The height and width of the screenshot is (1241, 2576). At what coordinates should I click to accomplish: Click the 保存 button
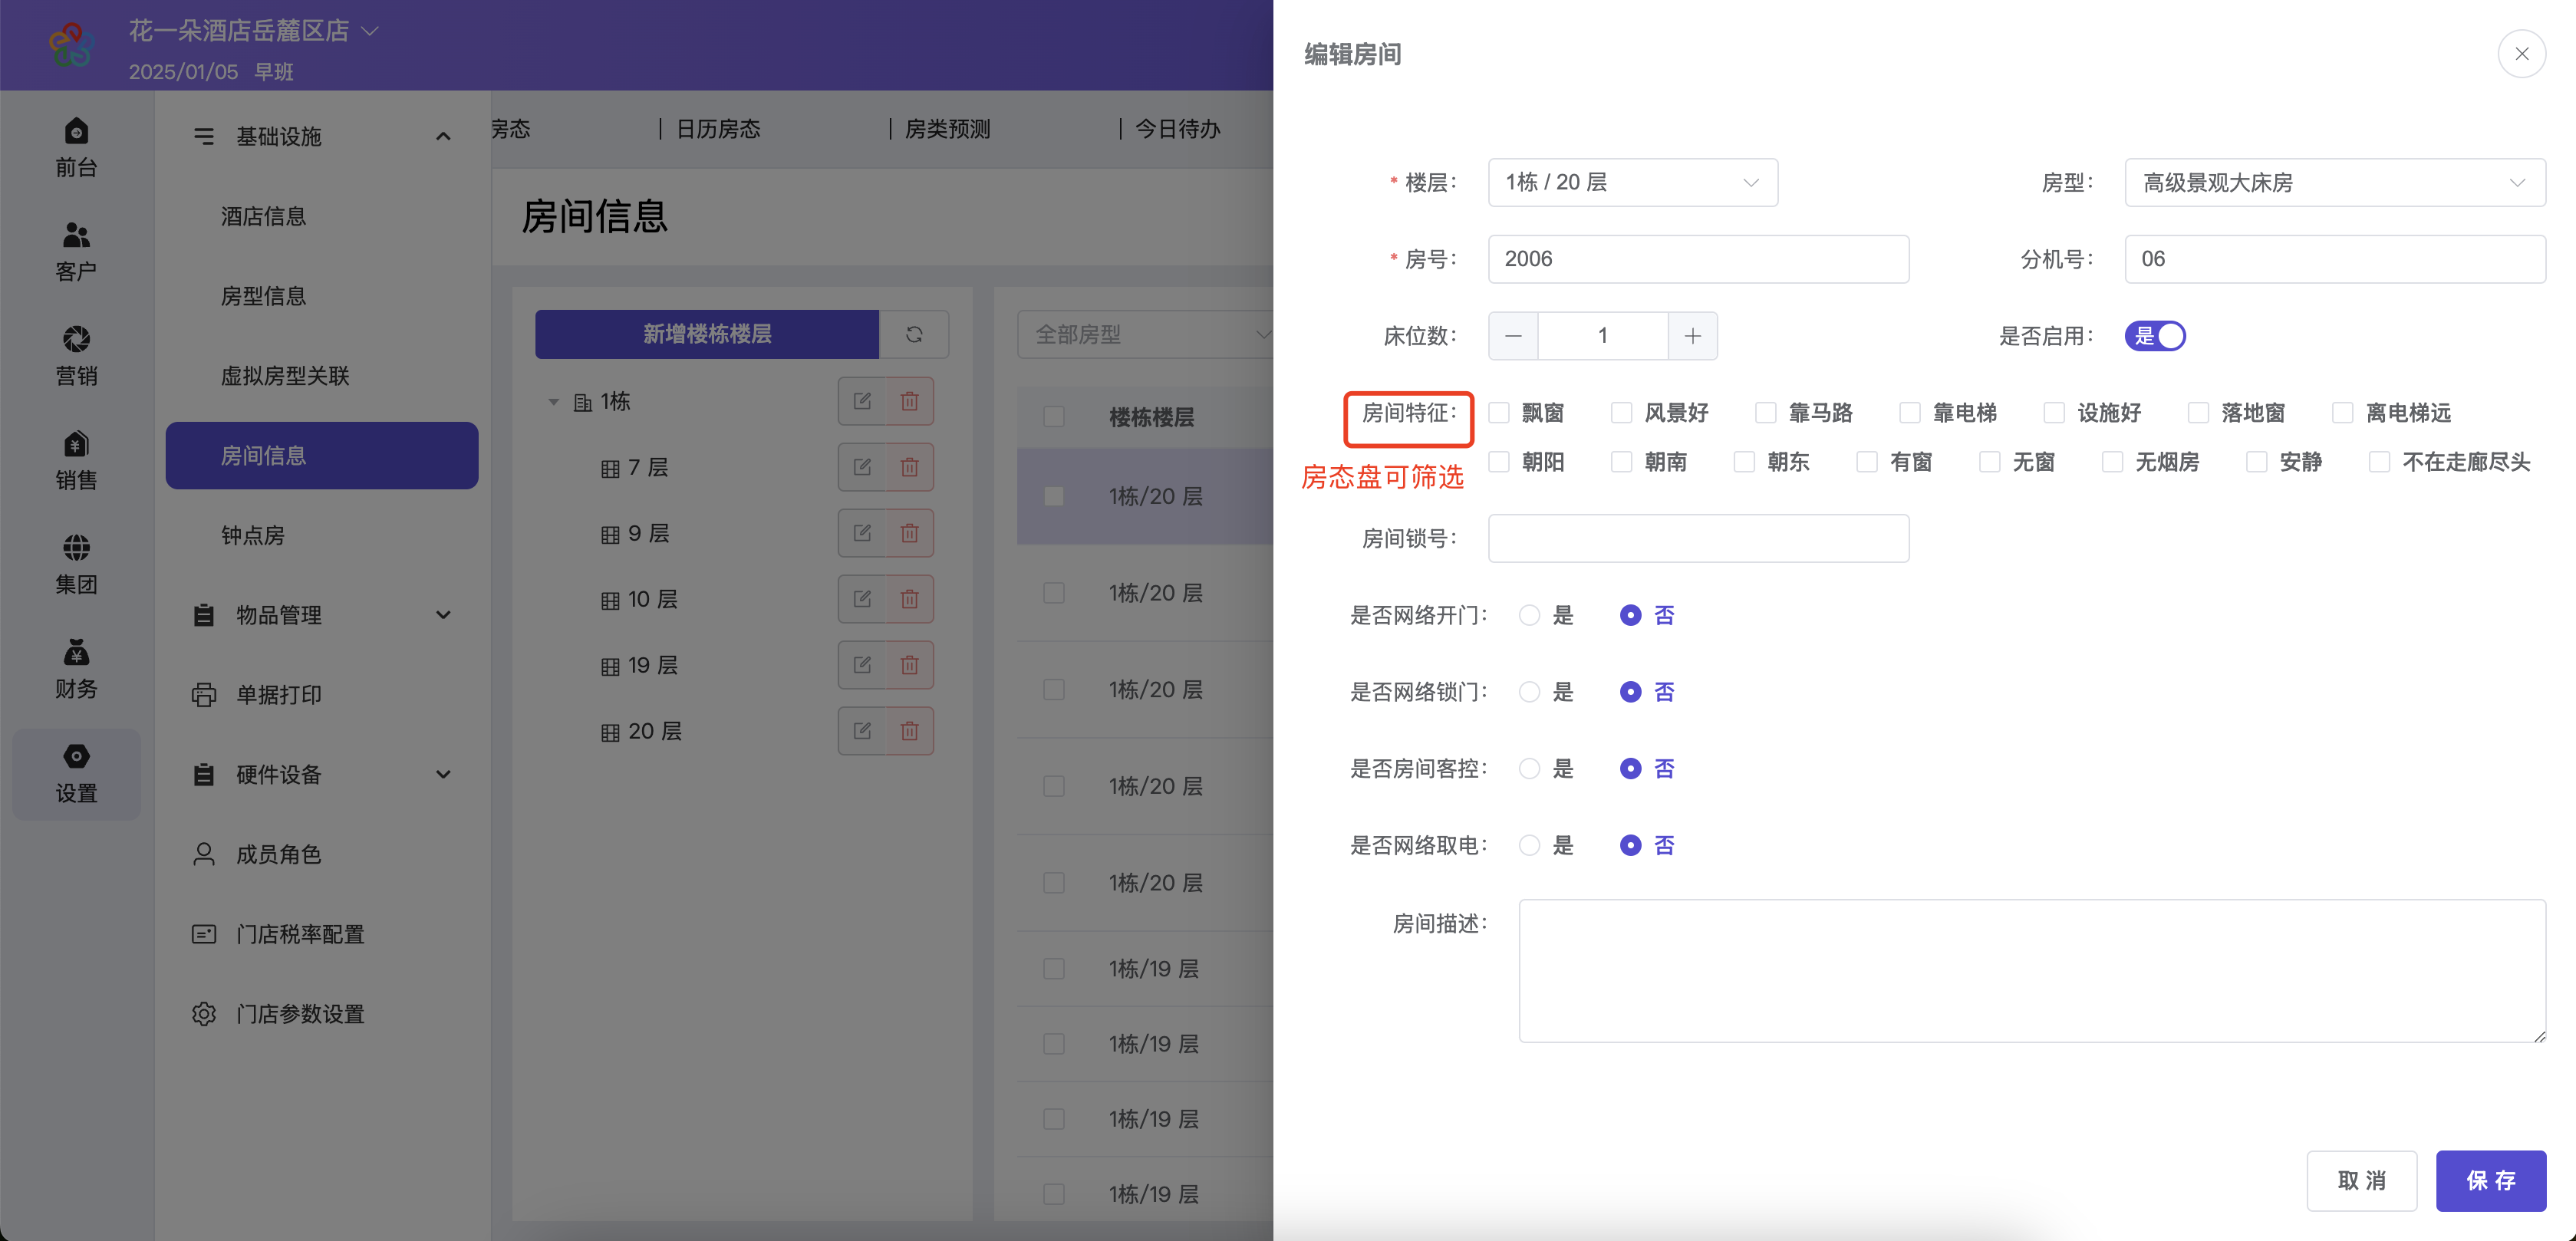[2490, 1180]
